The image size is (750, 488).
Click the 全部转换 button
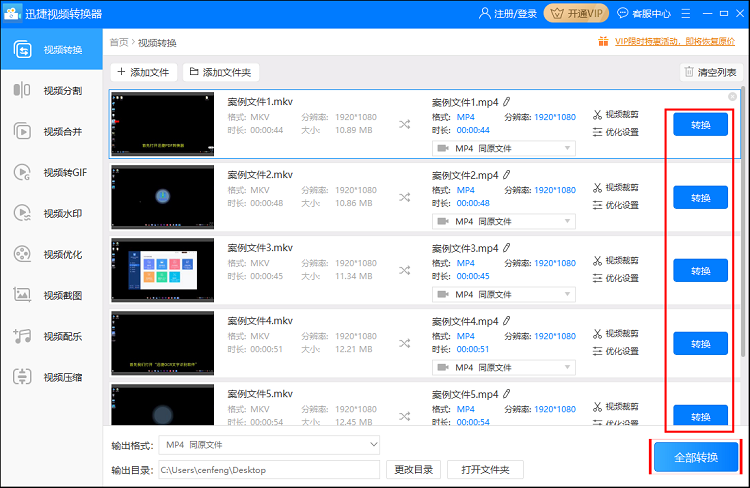695,457
